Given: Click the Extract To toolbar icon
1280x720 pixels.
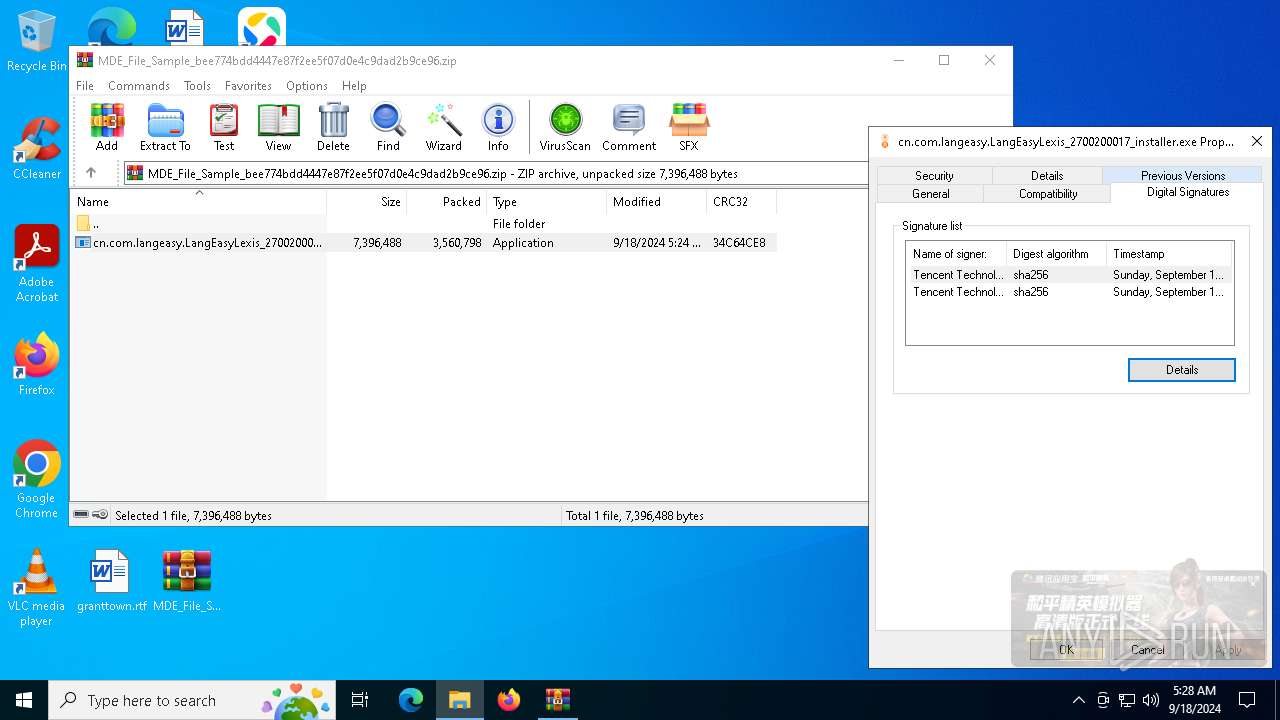Looking at the screenshot, I should [165, 127].
